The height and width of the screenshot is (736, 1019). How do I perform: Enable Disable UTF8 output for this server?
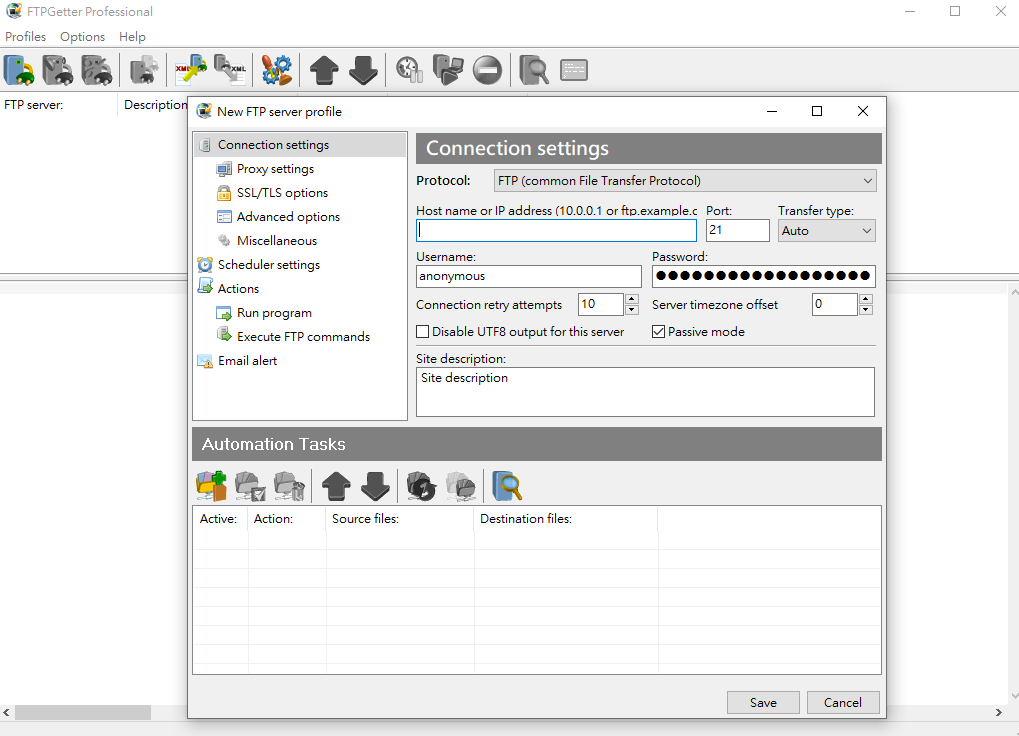tap(422, 331)
